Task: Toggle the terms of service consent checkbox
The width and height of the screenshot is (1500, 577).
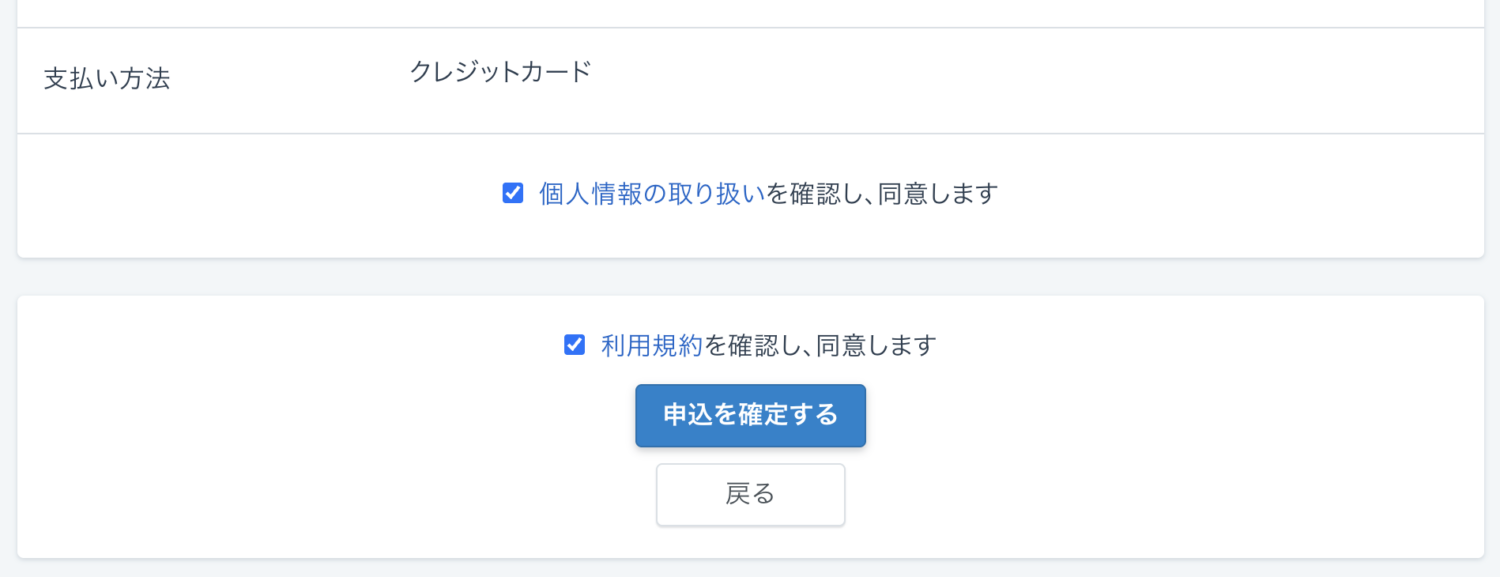Action: [573, 345]
